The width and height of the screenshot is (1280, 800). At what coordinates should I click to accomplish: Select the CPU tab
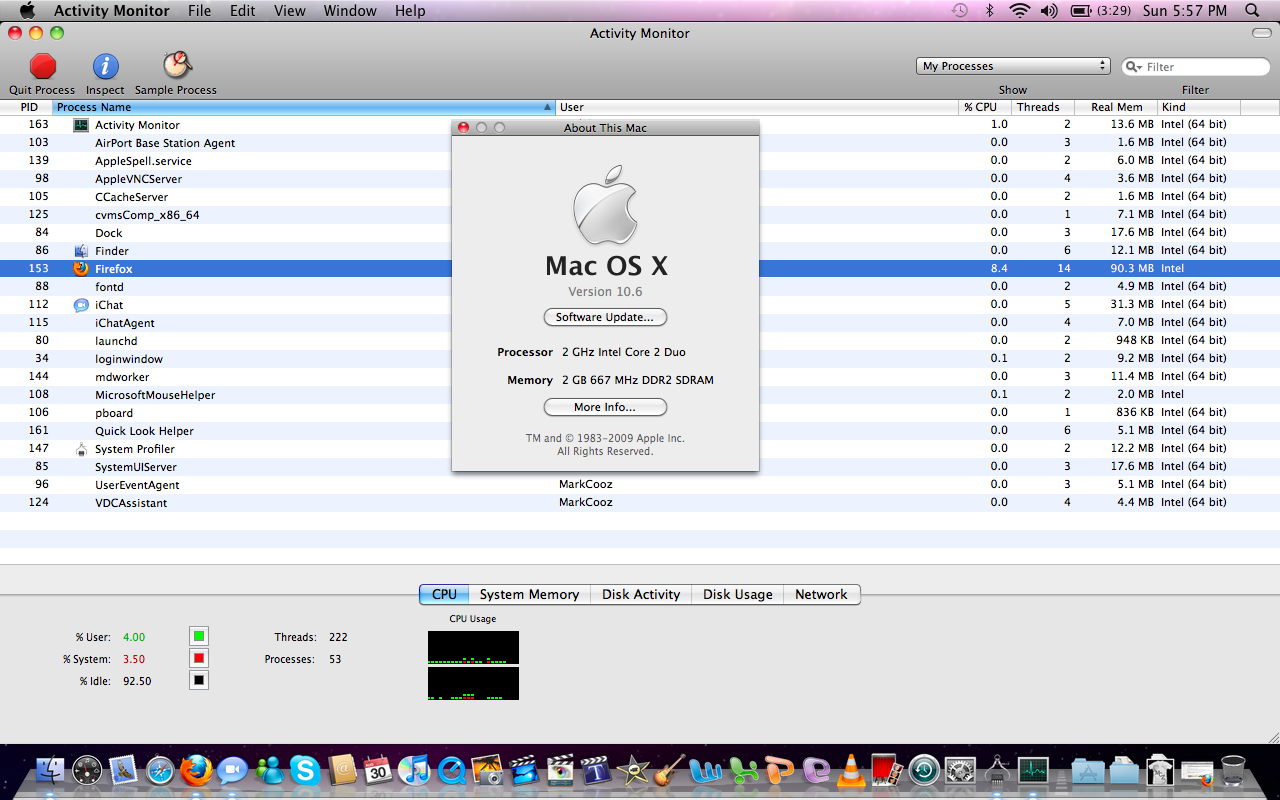point(444,594)
